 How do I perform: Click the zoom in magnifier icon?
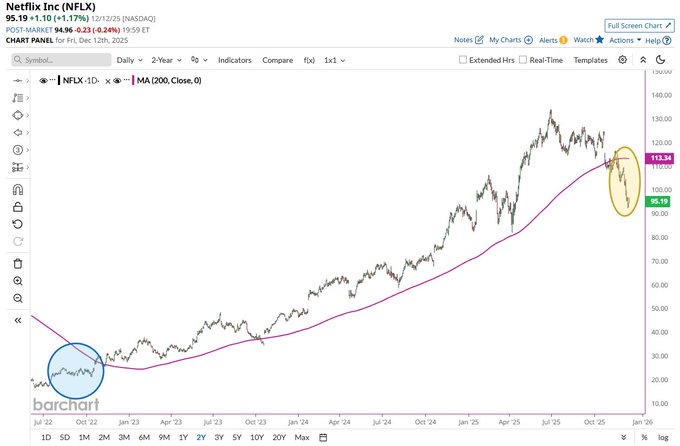coord(18,281)
